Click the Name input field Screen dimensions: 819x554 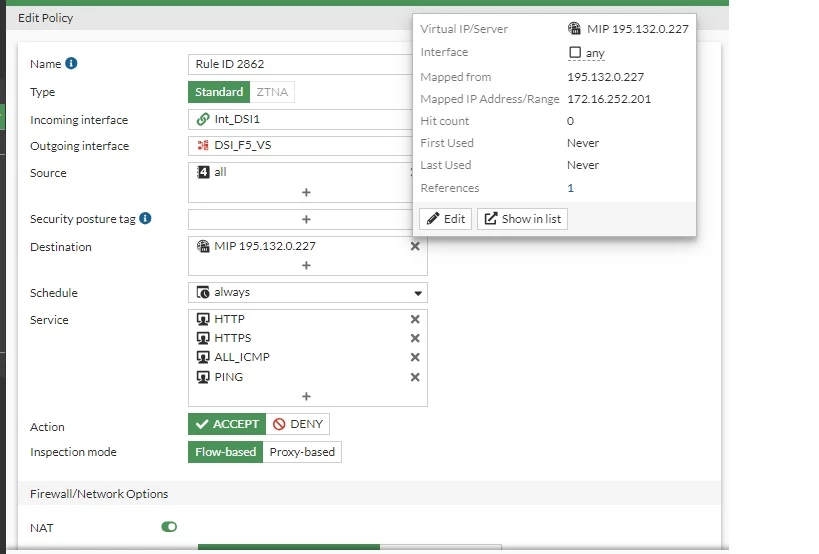point(300,64)
